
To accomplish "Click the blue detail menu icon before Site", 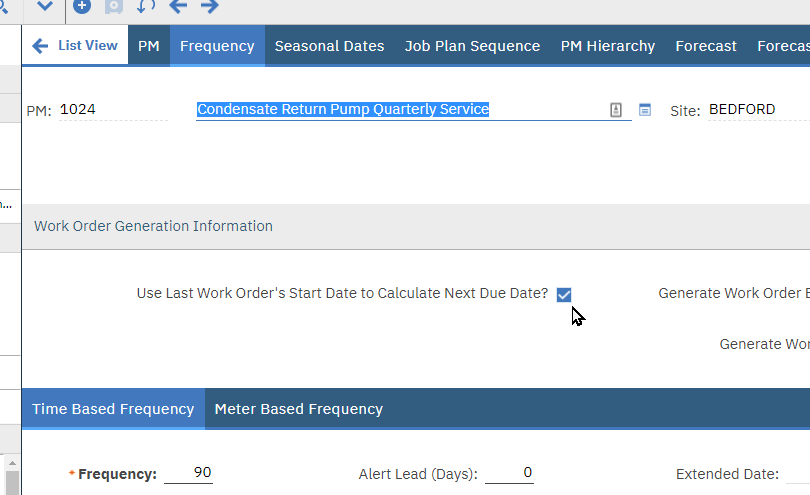I will (x=645, y=110).
